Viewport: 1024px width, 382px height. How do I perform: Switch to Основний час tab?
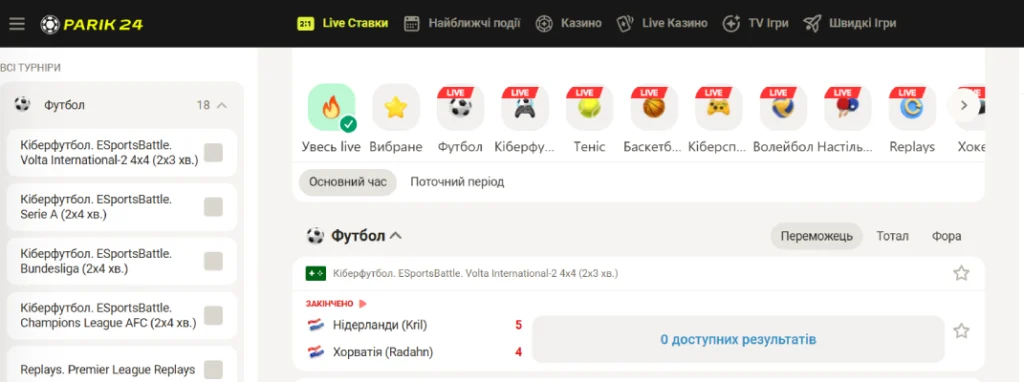coord(348,182)
